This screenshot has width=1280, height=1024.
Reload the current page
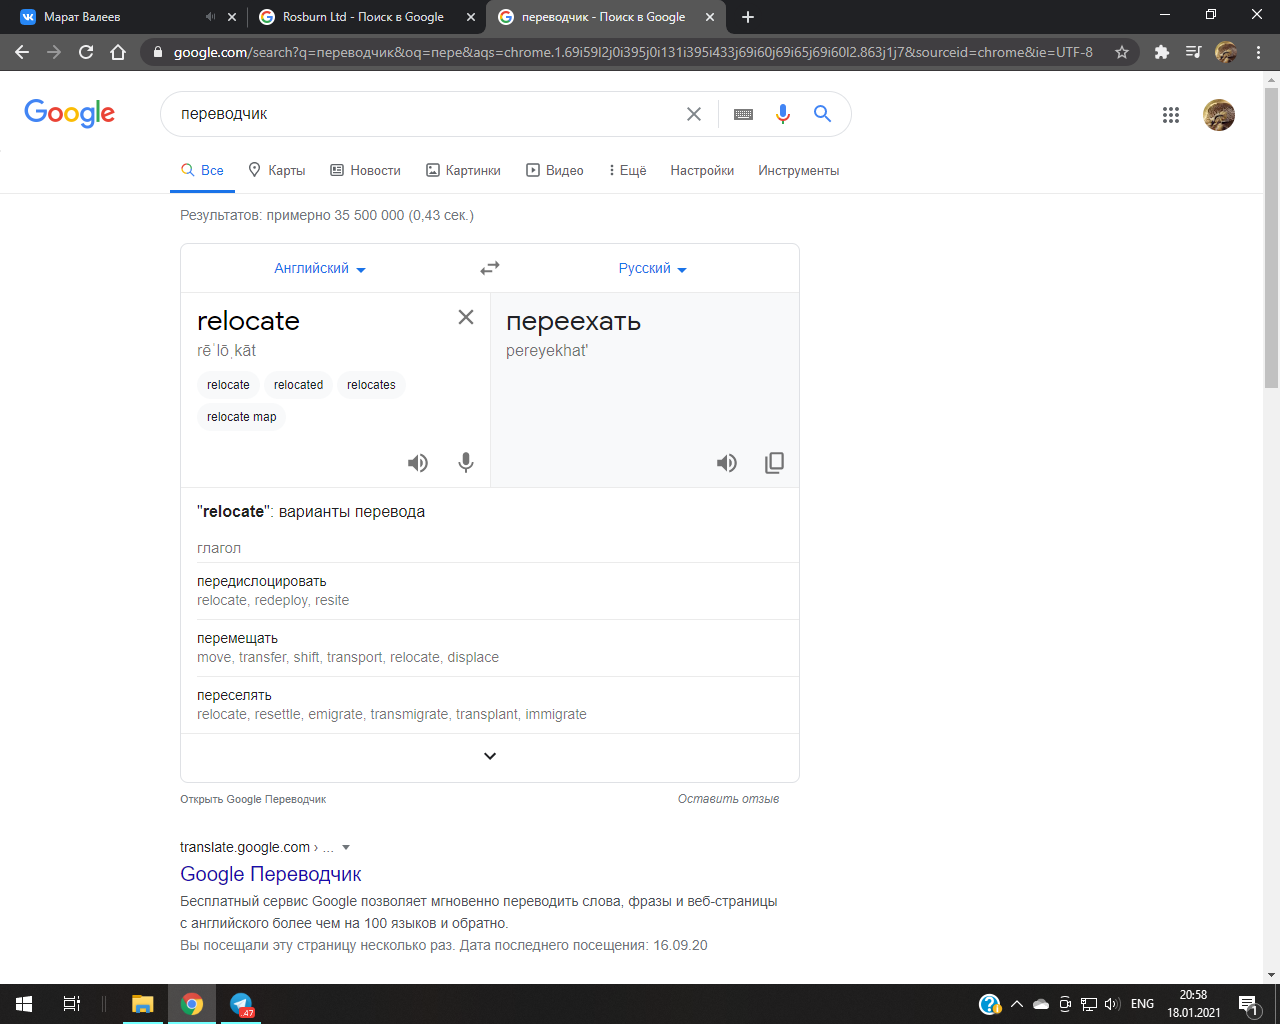click(x=86, y=52)
